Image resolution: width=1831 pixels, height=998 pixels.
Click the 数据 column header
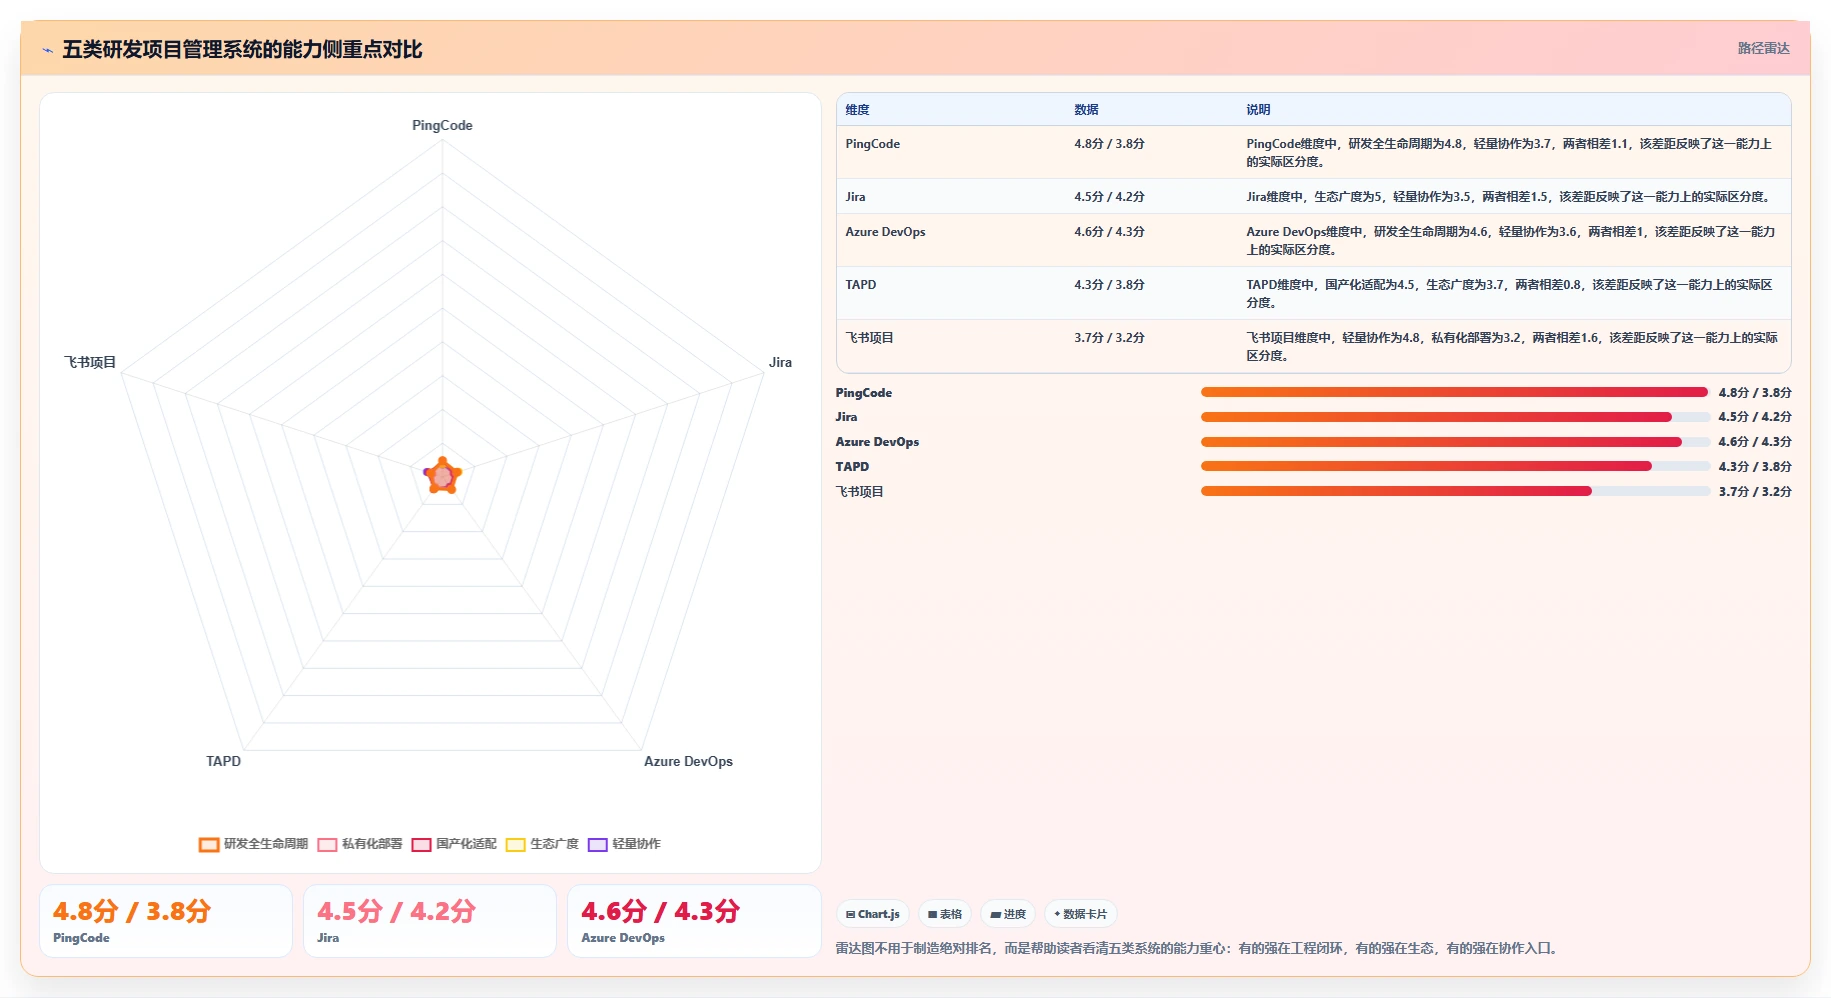click(1086, 110)
